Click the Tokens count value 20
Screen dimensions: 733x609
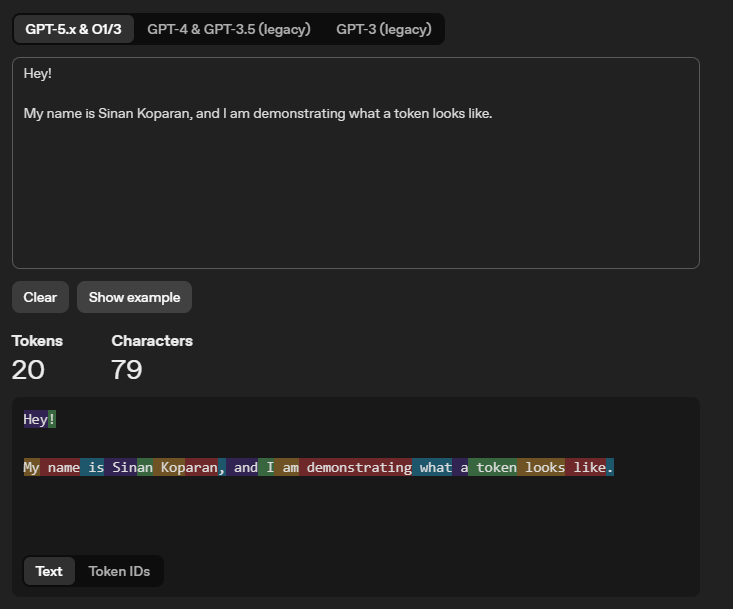28,370
